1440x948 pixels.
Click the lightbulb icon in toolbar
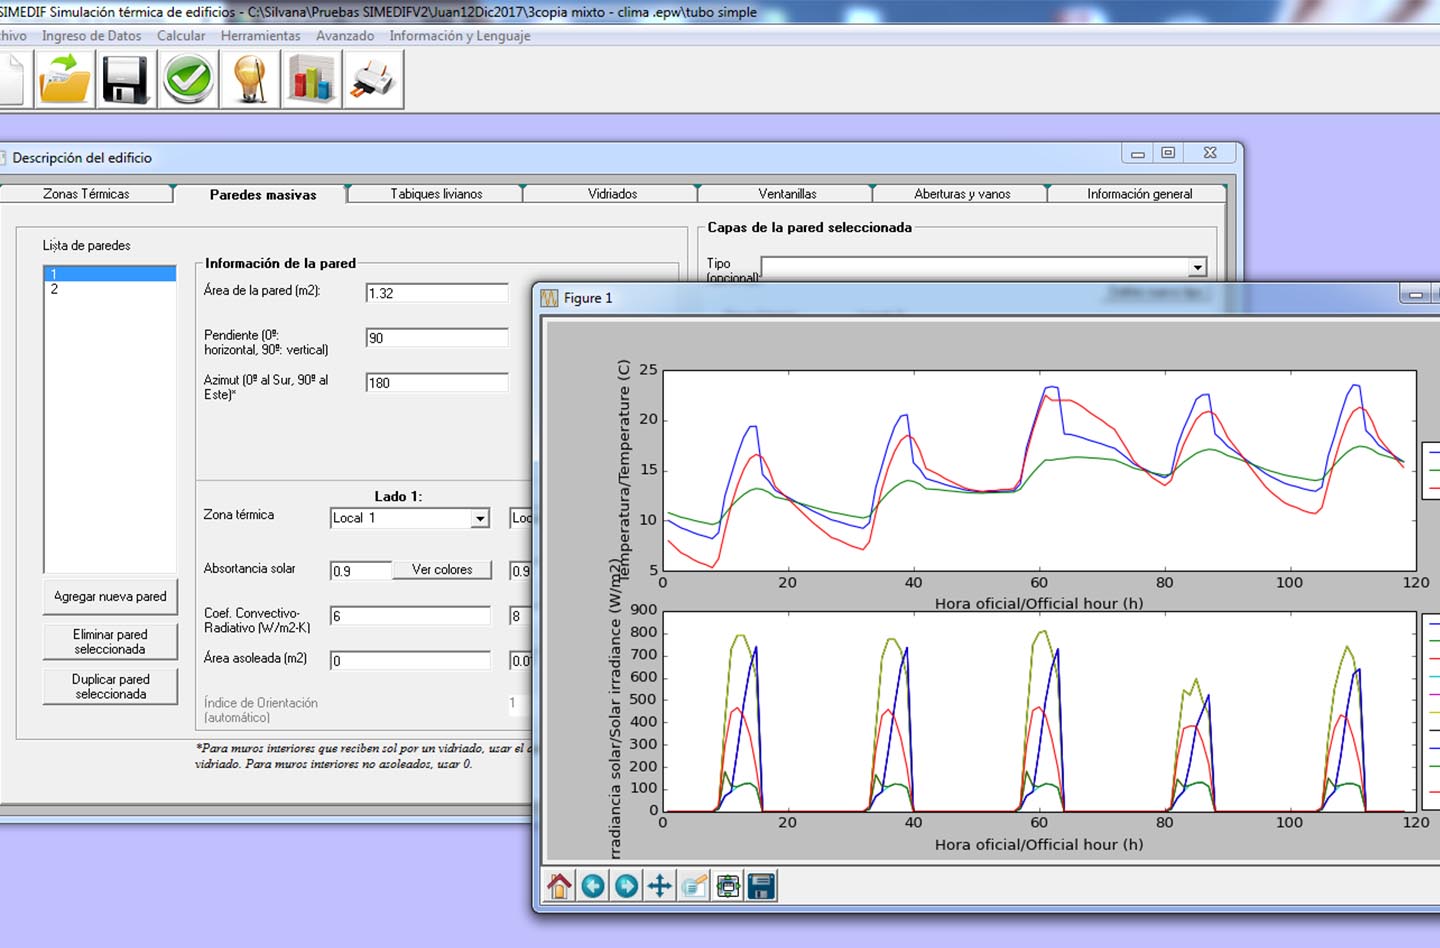click(250, 79)
